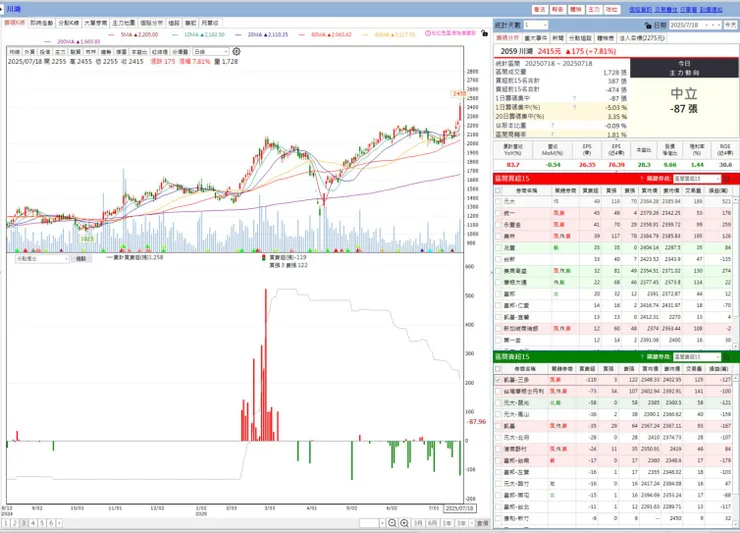
Task: Switch to the 月營收 tab
Action: (210, 23)
